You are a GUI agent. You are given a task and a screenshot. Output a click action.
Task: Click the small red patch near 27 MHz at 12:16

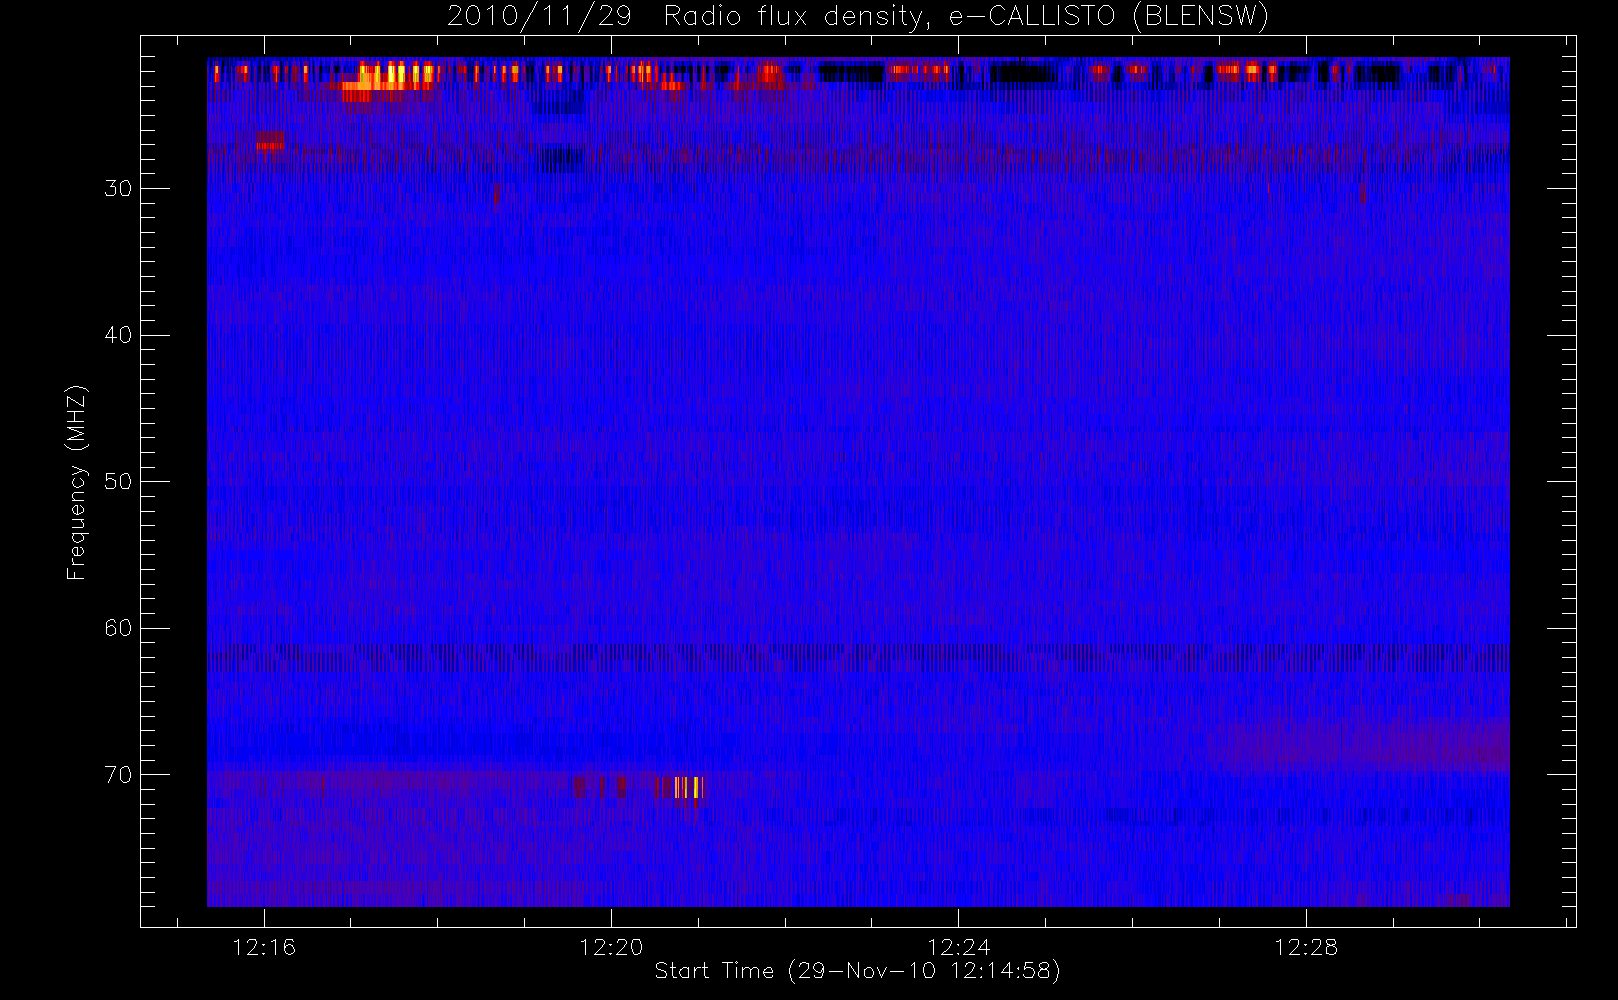coord(270,141)
